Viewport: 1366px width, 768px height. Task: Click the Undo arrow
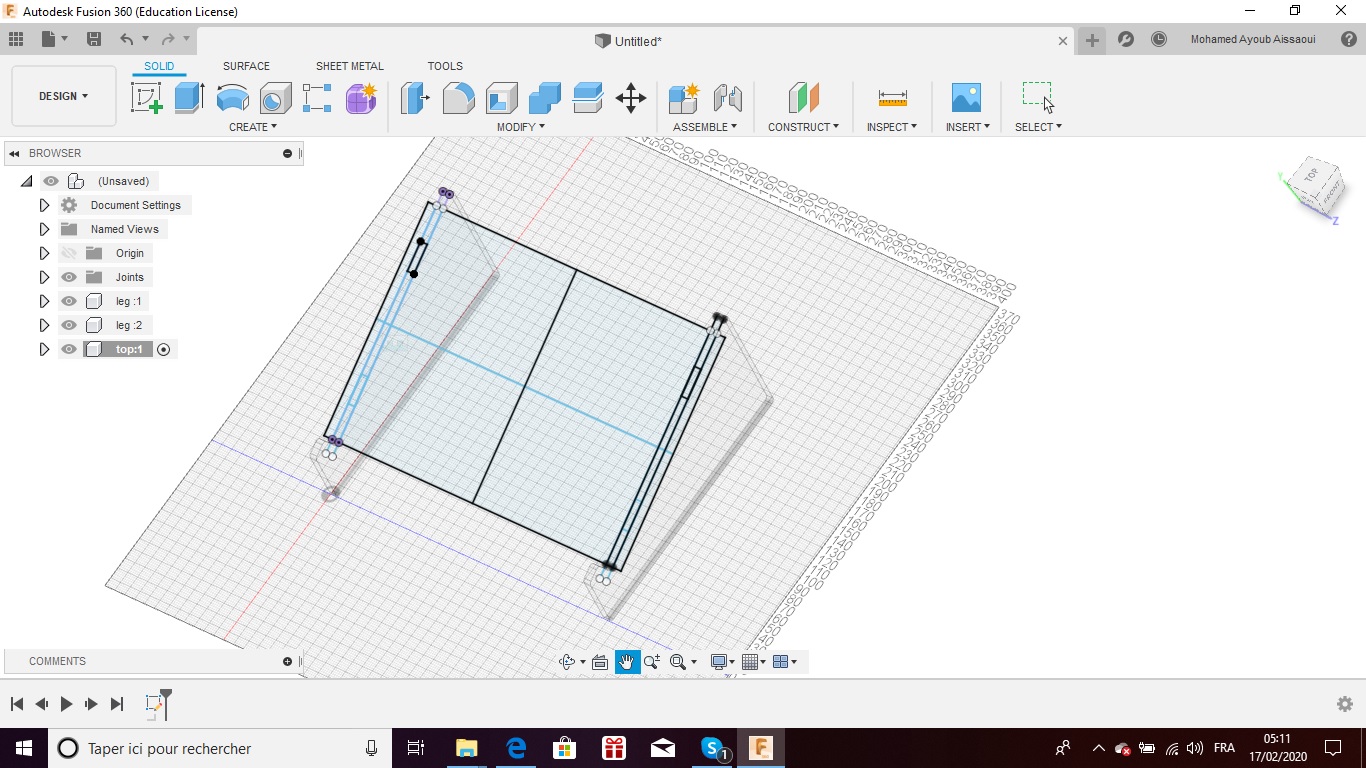[127, 39]
